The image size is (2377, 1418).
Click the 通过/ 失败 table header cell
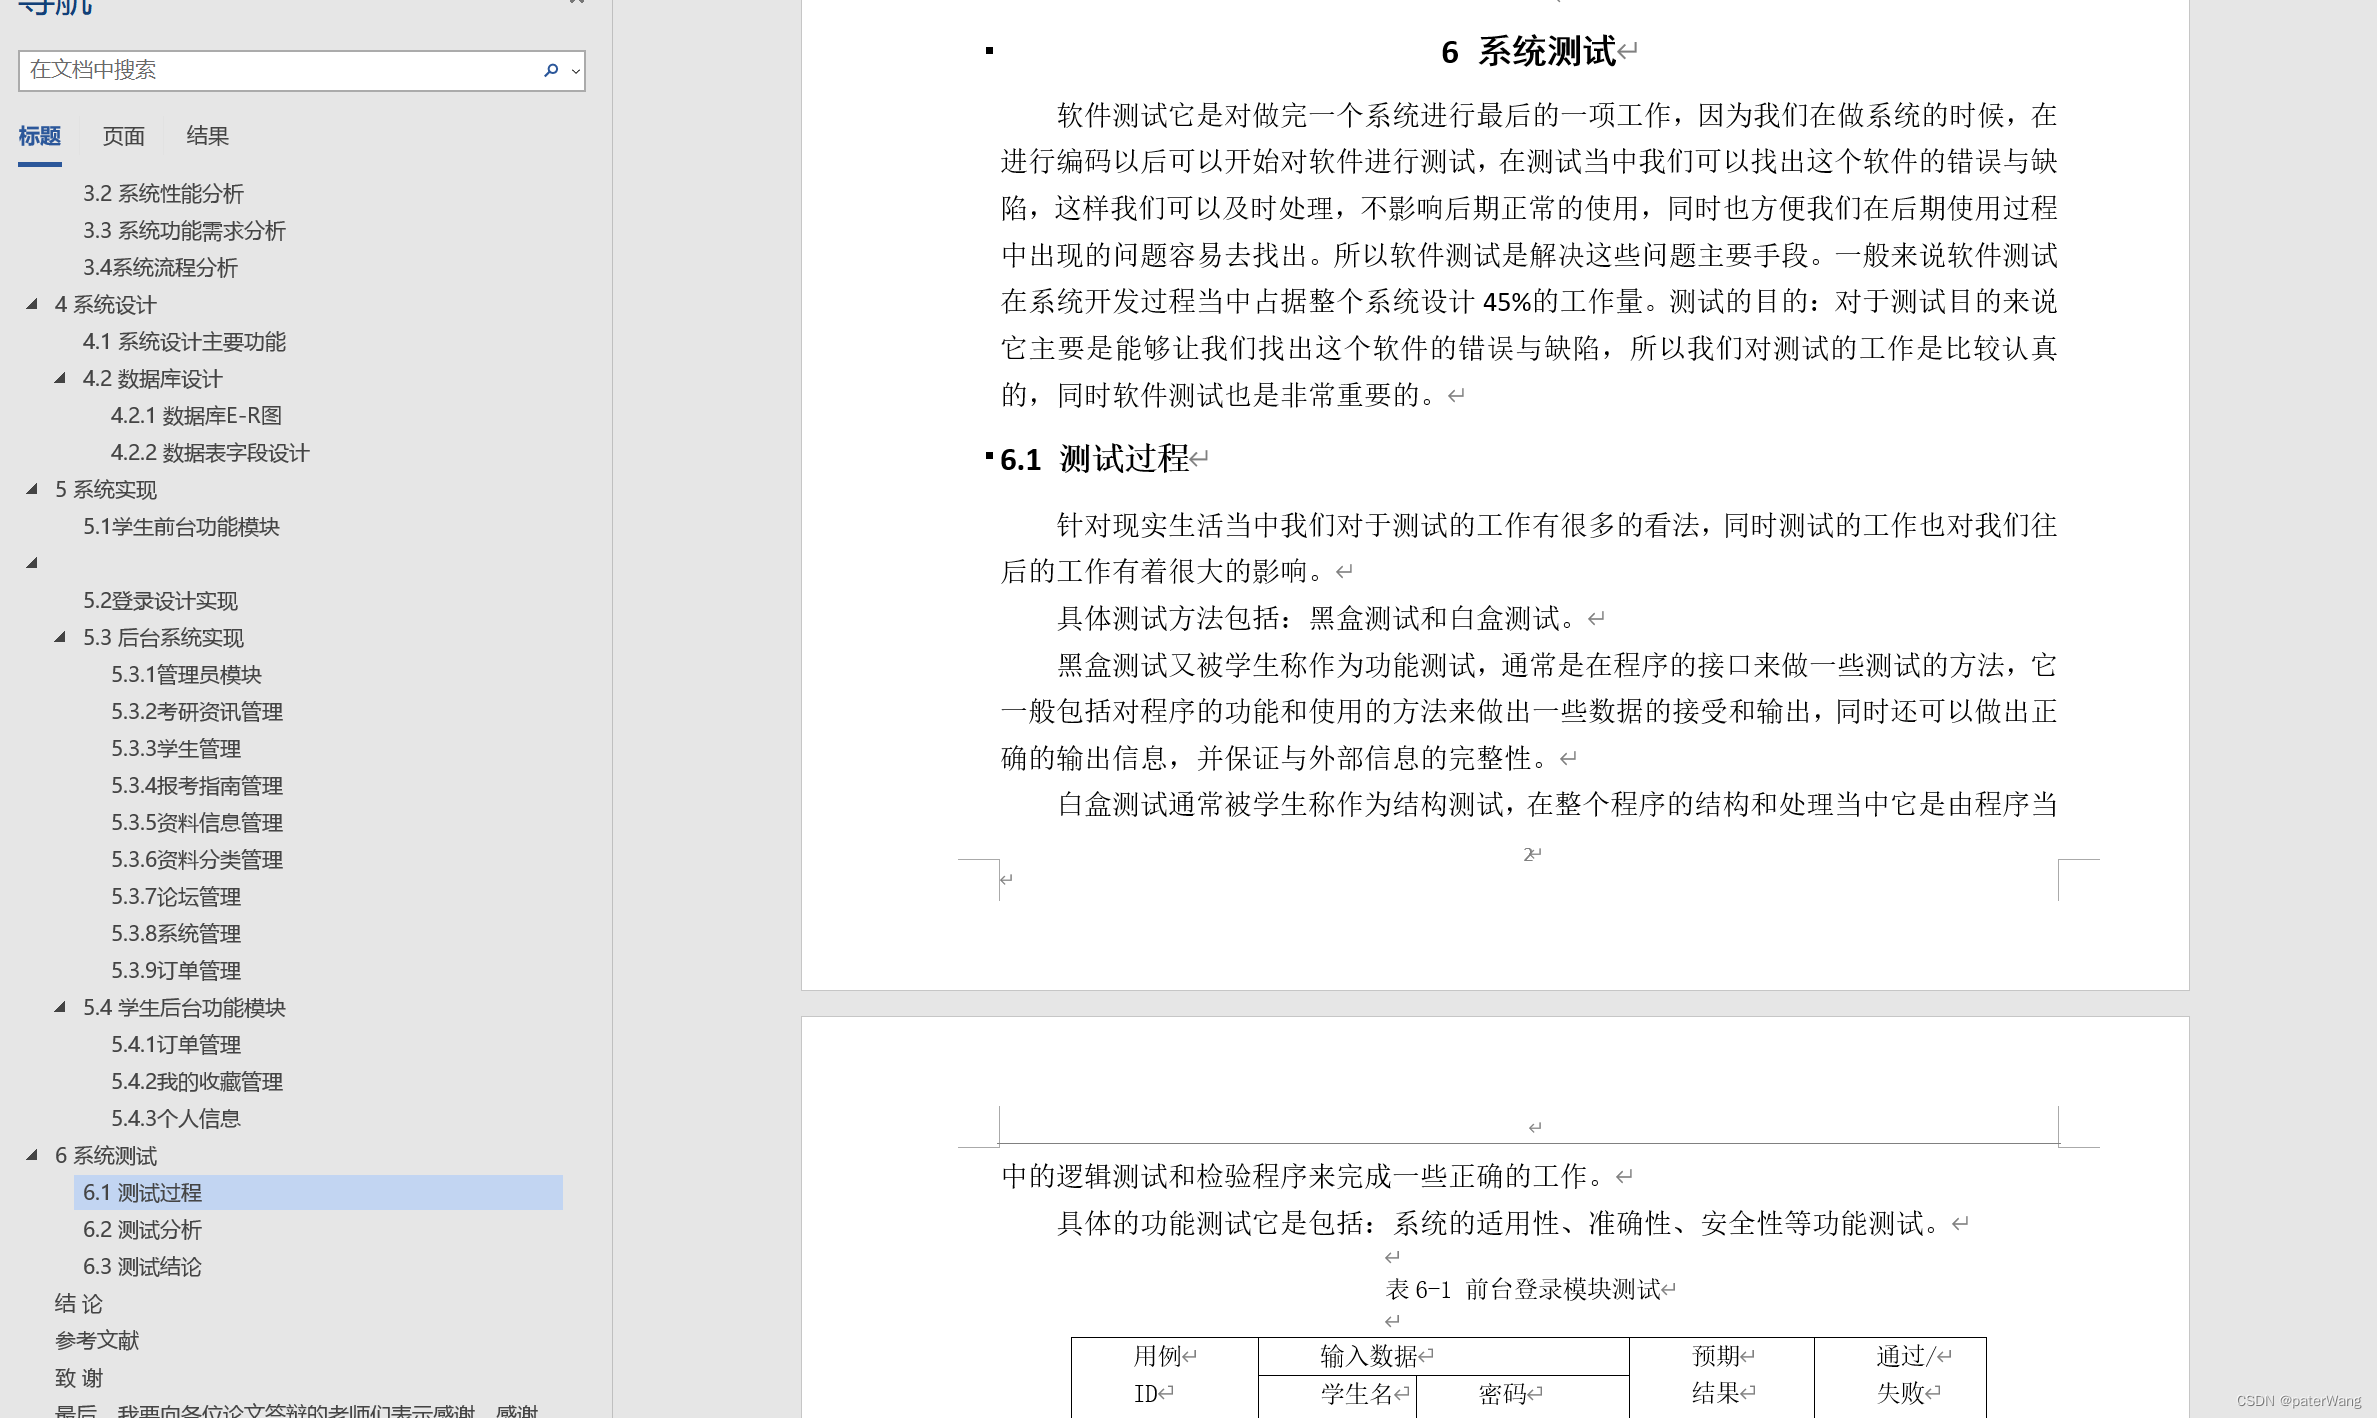(1900, 1376)
